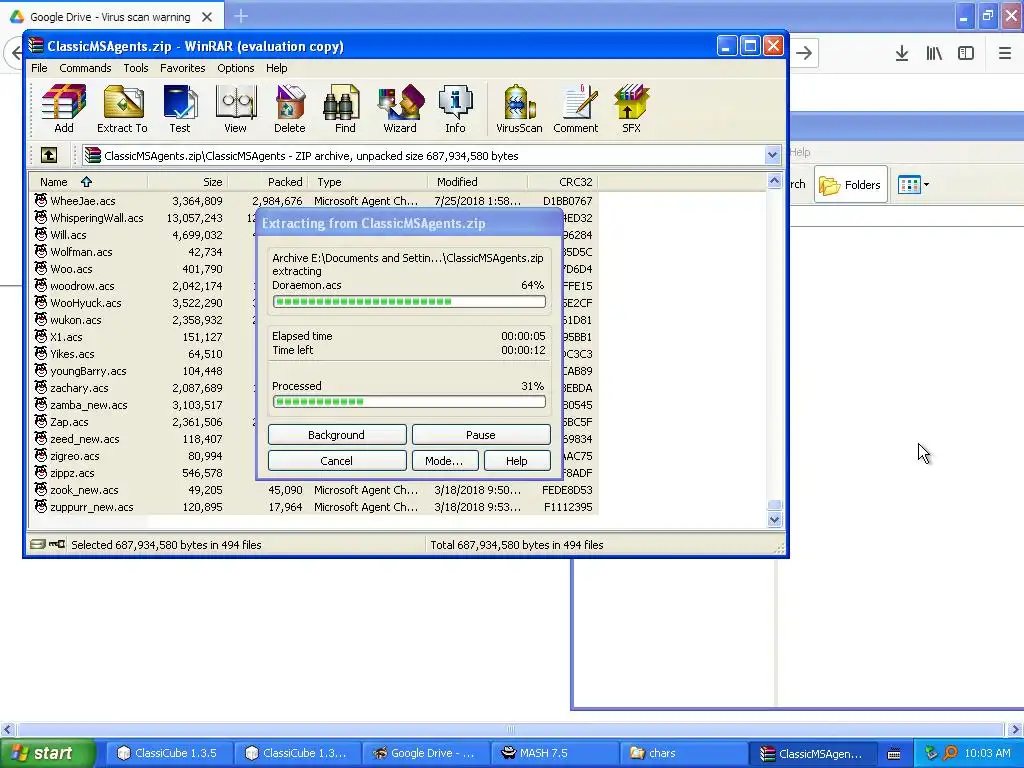Click the magnifier tray icon near the clock

[x=950, y=753]
